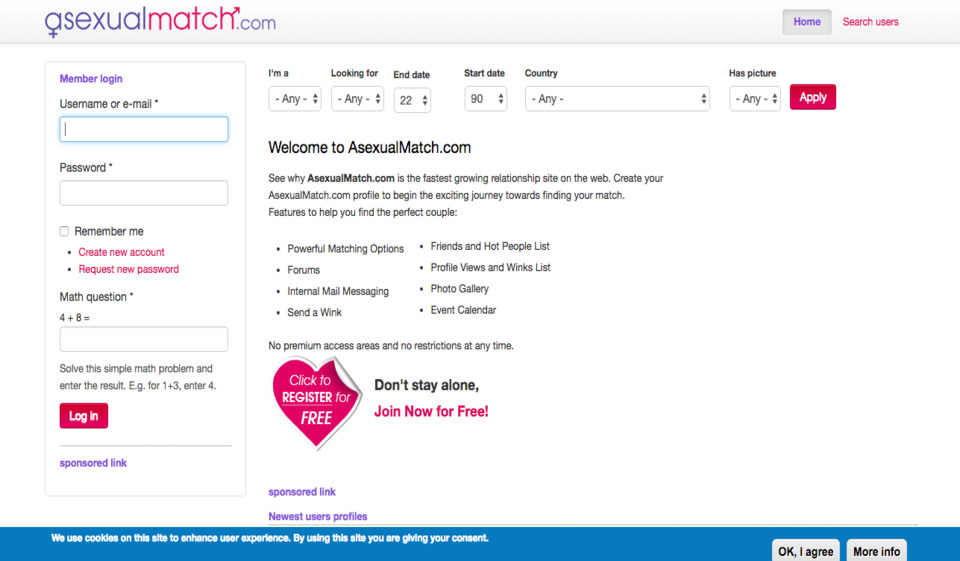The width and height of the screenshot is (960, 561).
Task: Expand the Country selection dropdown
Action: click(x=617, y=99)
